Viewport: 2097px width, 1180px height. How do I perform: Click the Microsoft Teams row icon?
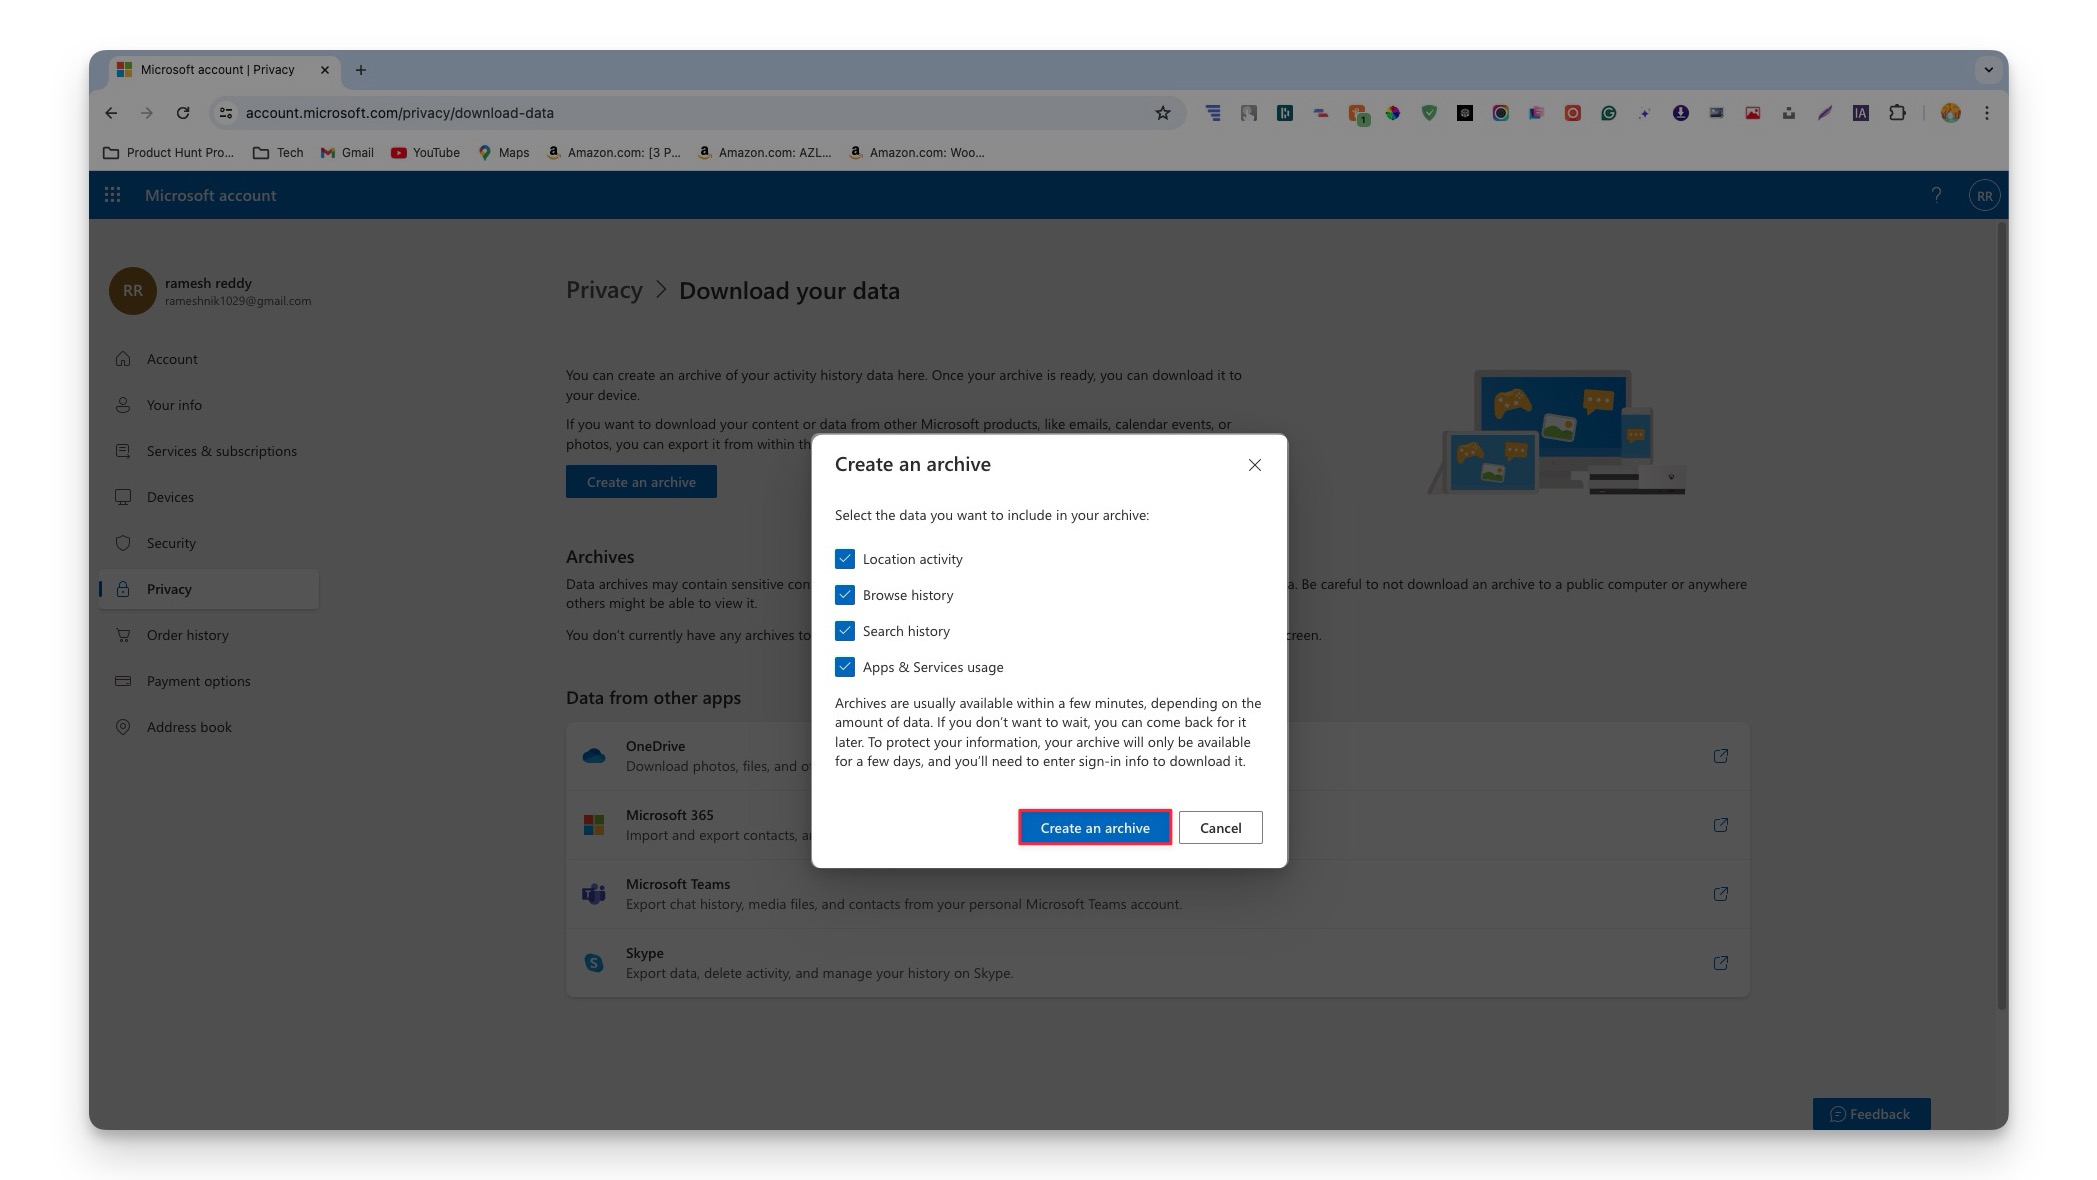pos(594,894)
